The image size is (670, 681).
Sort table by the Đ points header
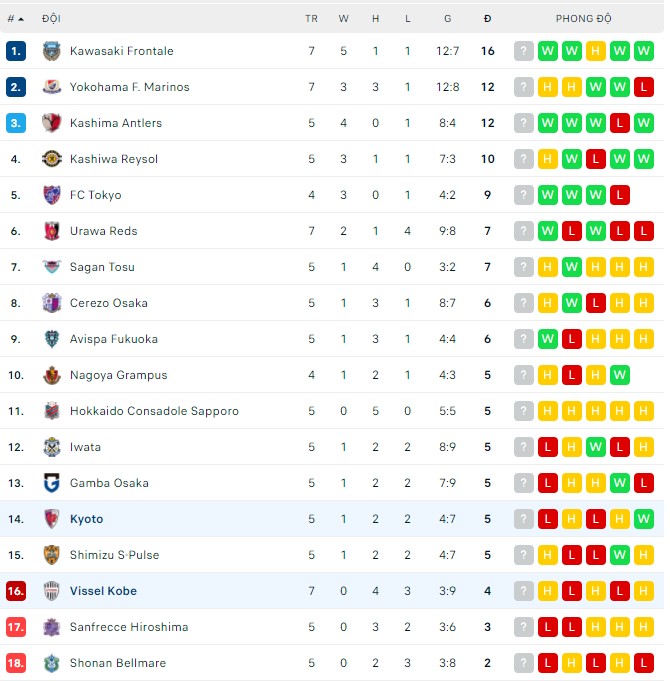[487, 19]
